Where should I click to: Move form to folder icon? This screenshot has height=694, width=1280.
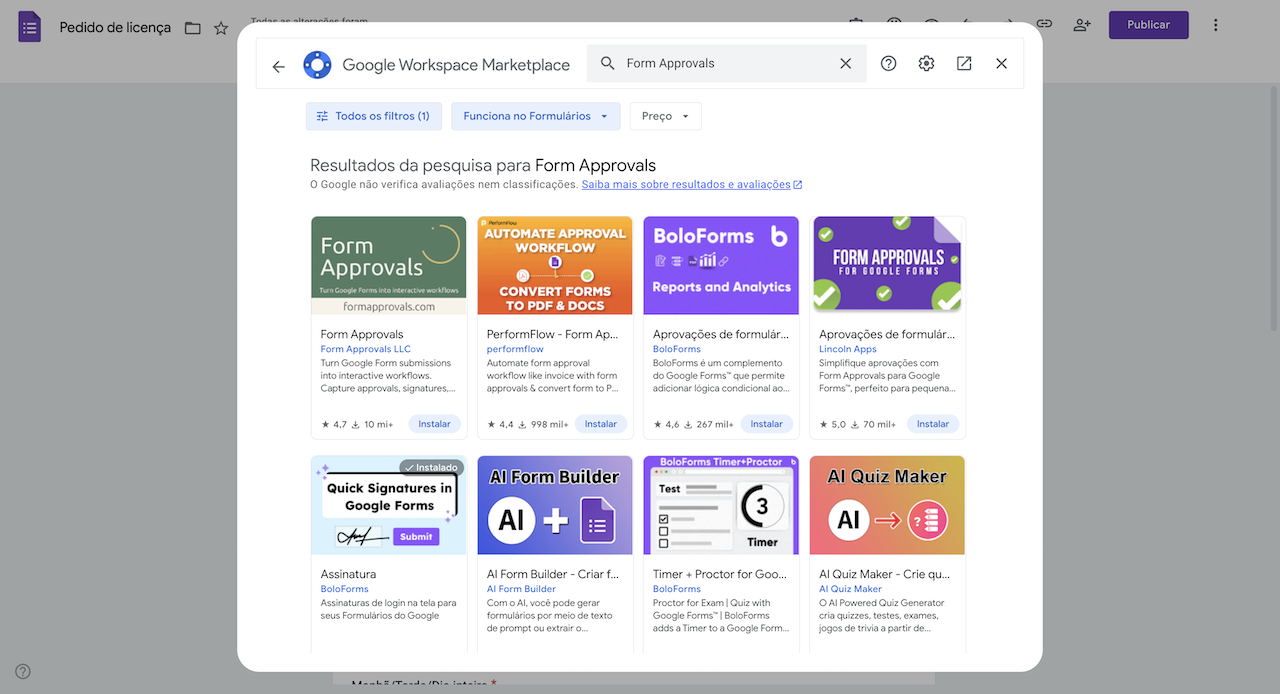coord(193,28)
